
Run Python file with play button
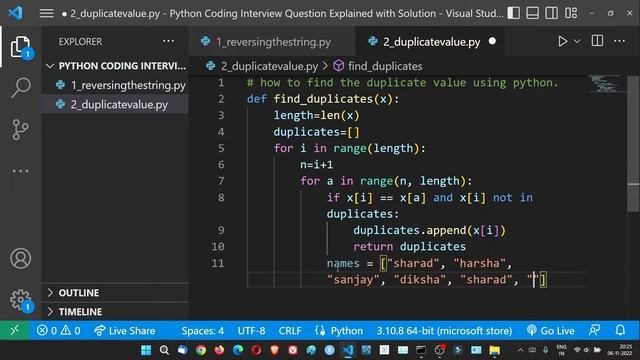(562, 41)
